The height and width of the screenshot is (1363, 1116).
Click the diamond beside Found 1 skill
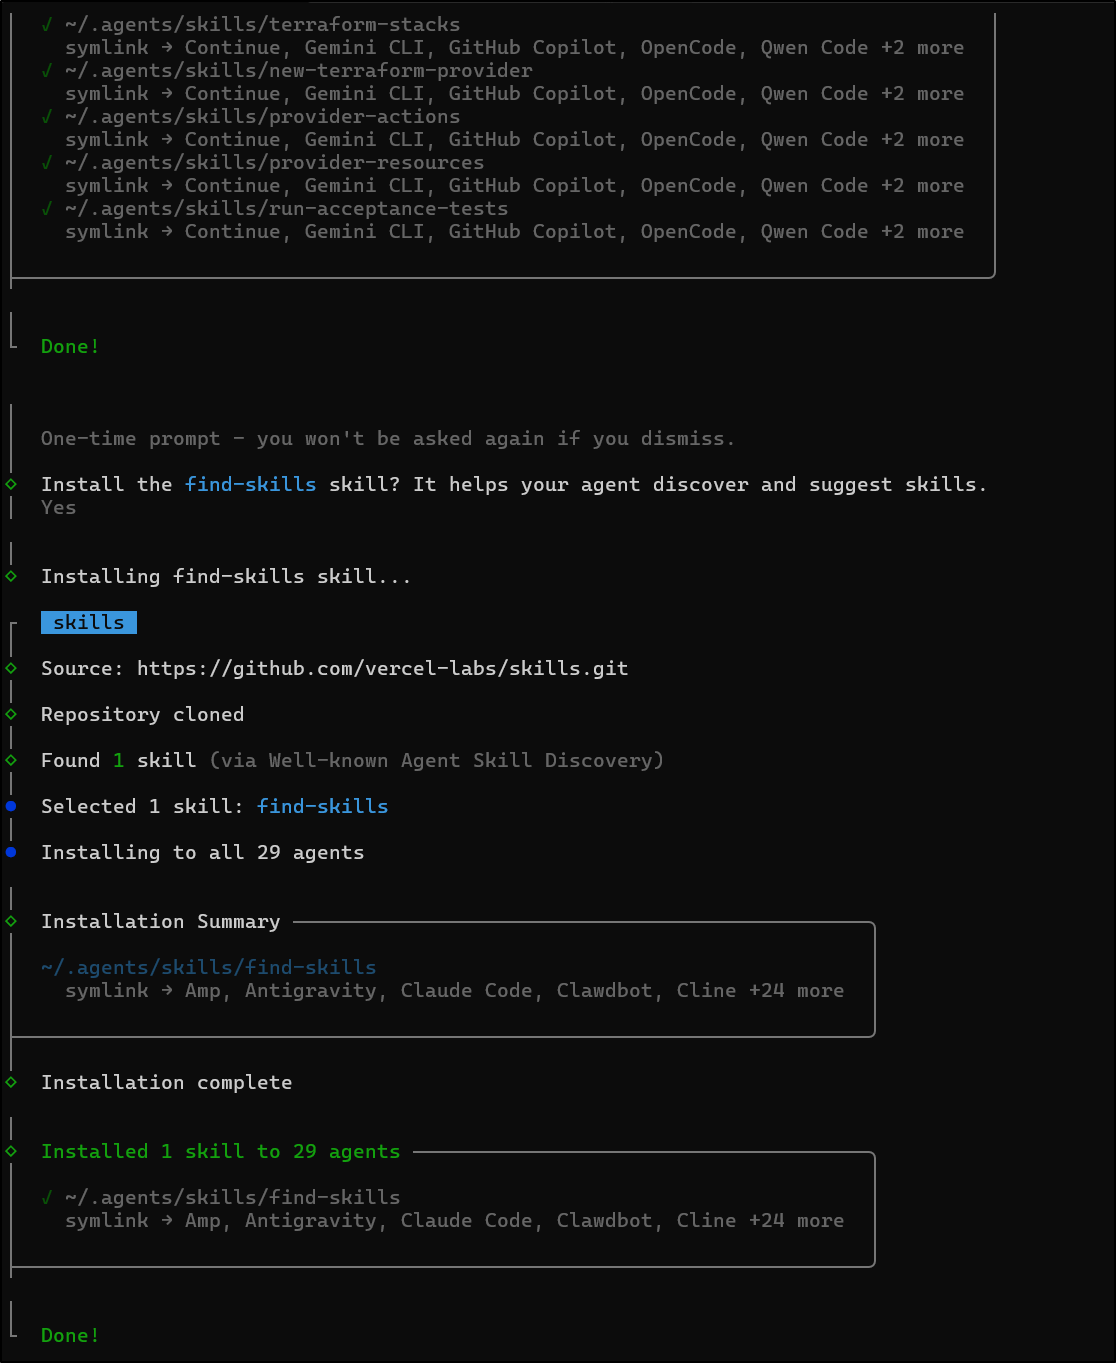(x=11, y=760)
